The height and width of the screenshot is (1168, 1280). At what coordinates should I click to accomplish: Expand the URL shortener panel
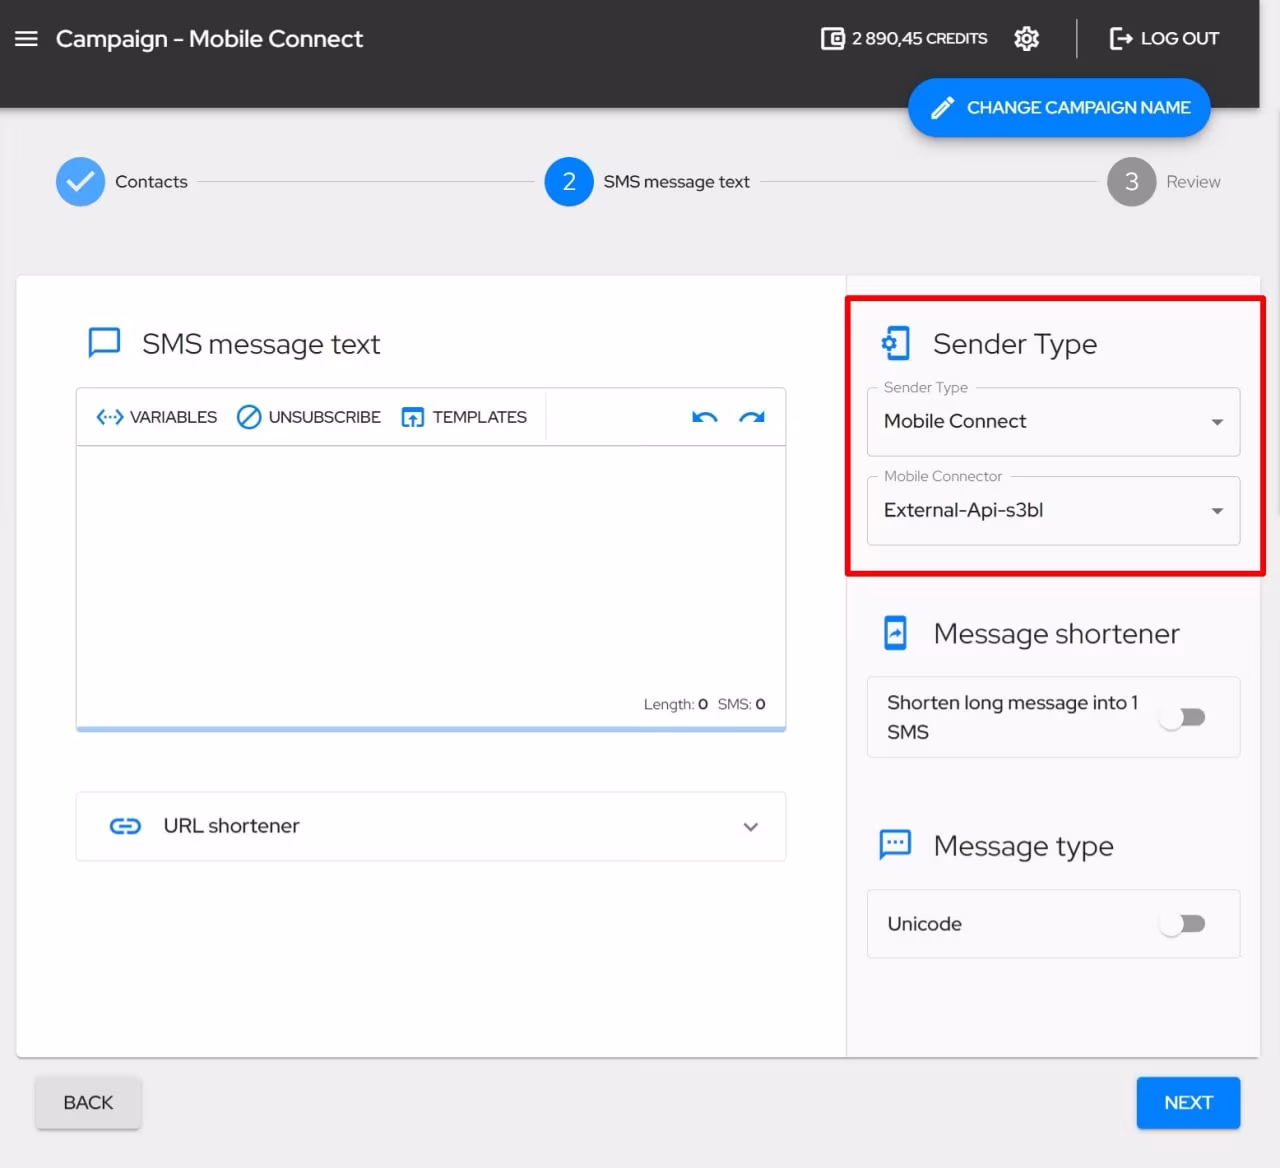tap(431, 827)
